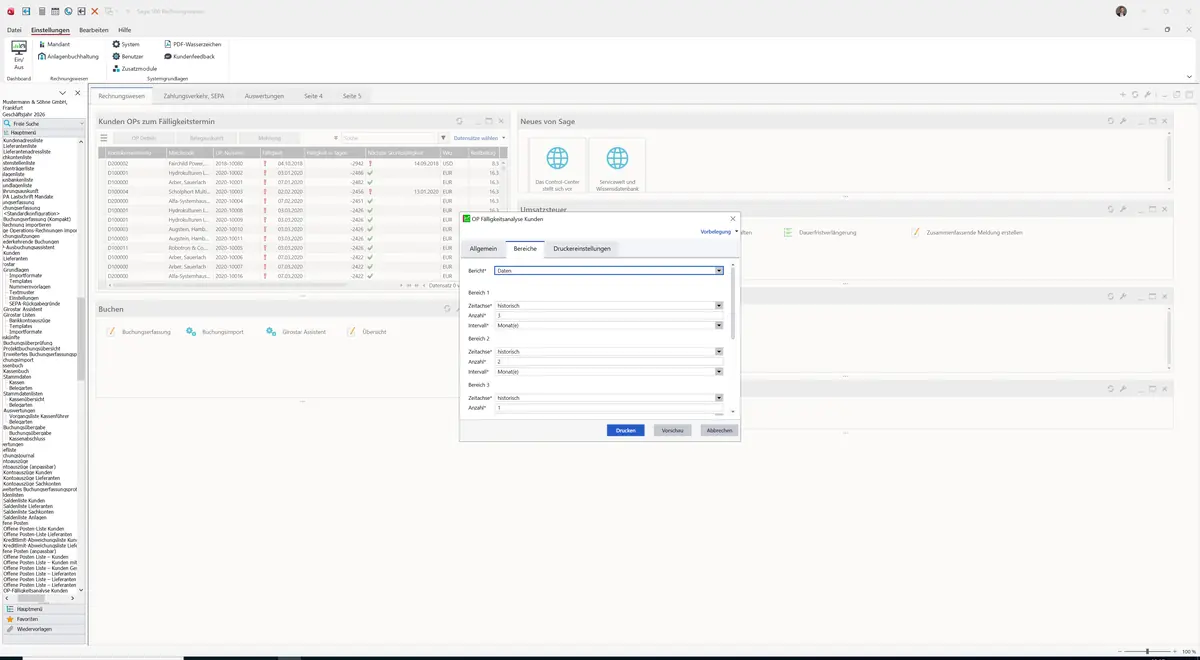The width and height of the screenshot is (1200, 660).
Task: Click the user profile avatar at top right
Action: pos(1121,11)
